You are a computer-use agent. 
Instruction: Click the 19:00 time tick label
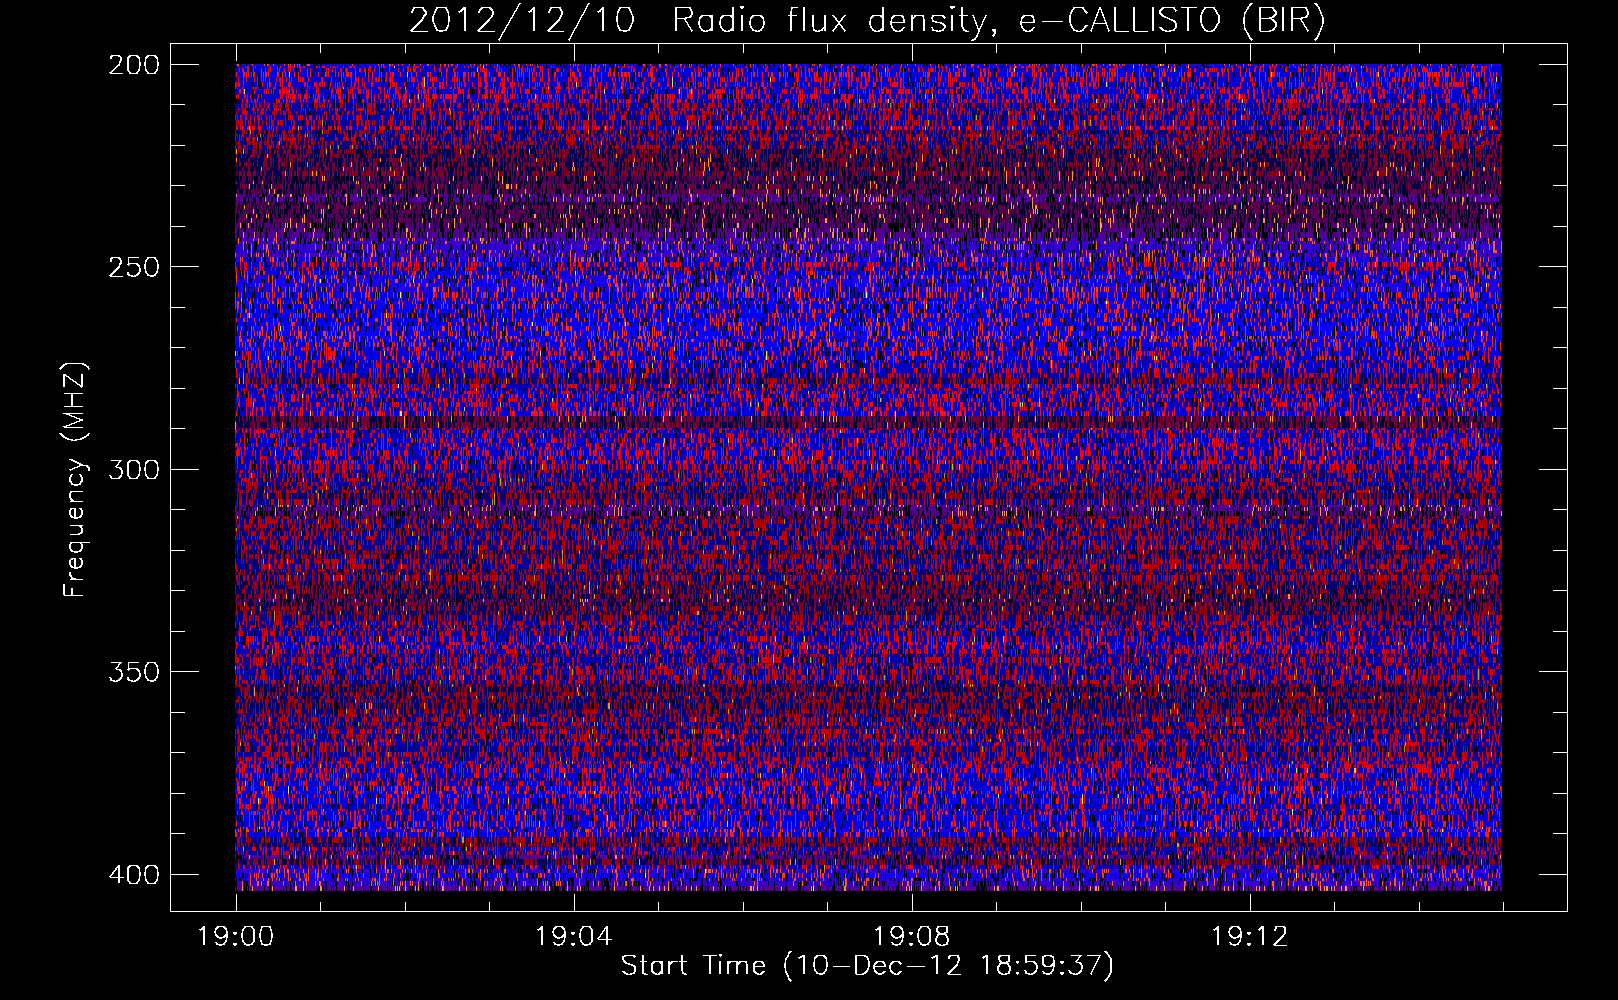click(236, 937)
